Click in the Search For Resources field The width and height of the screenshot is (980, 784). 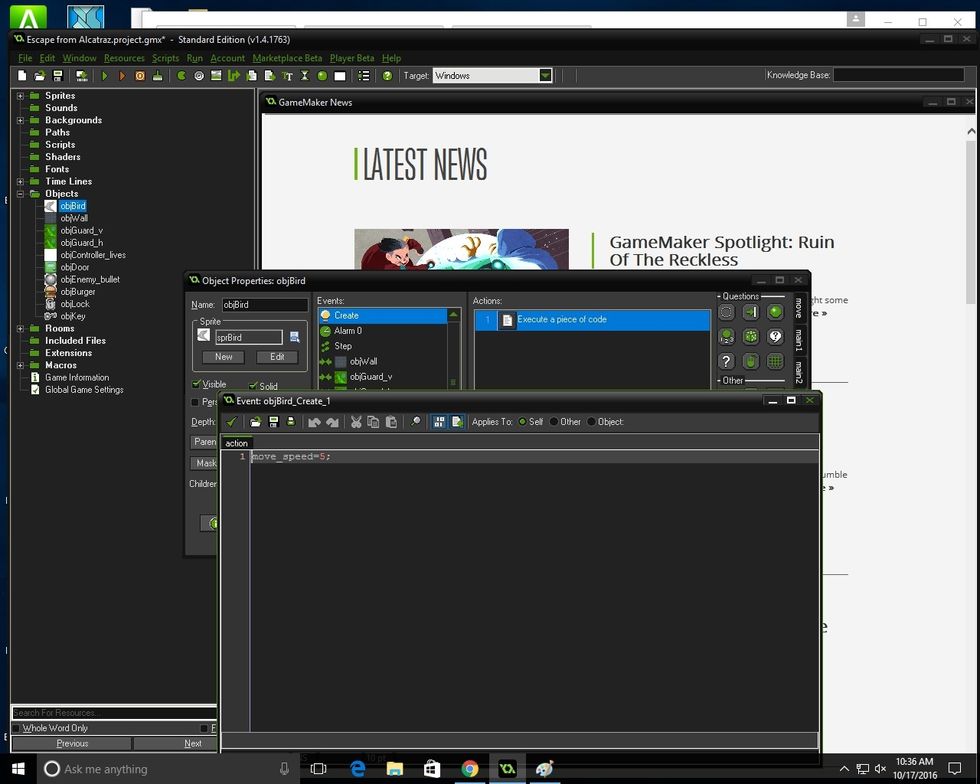[x=114, y=713]
